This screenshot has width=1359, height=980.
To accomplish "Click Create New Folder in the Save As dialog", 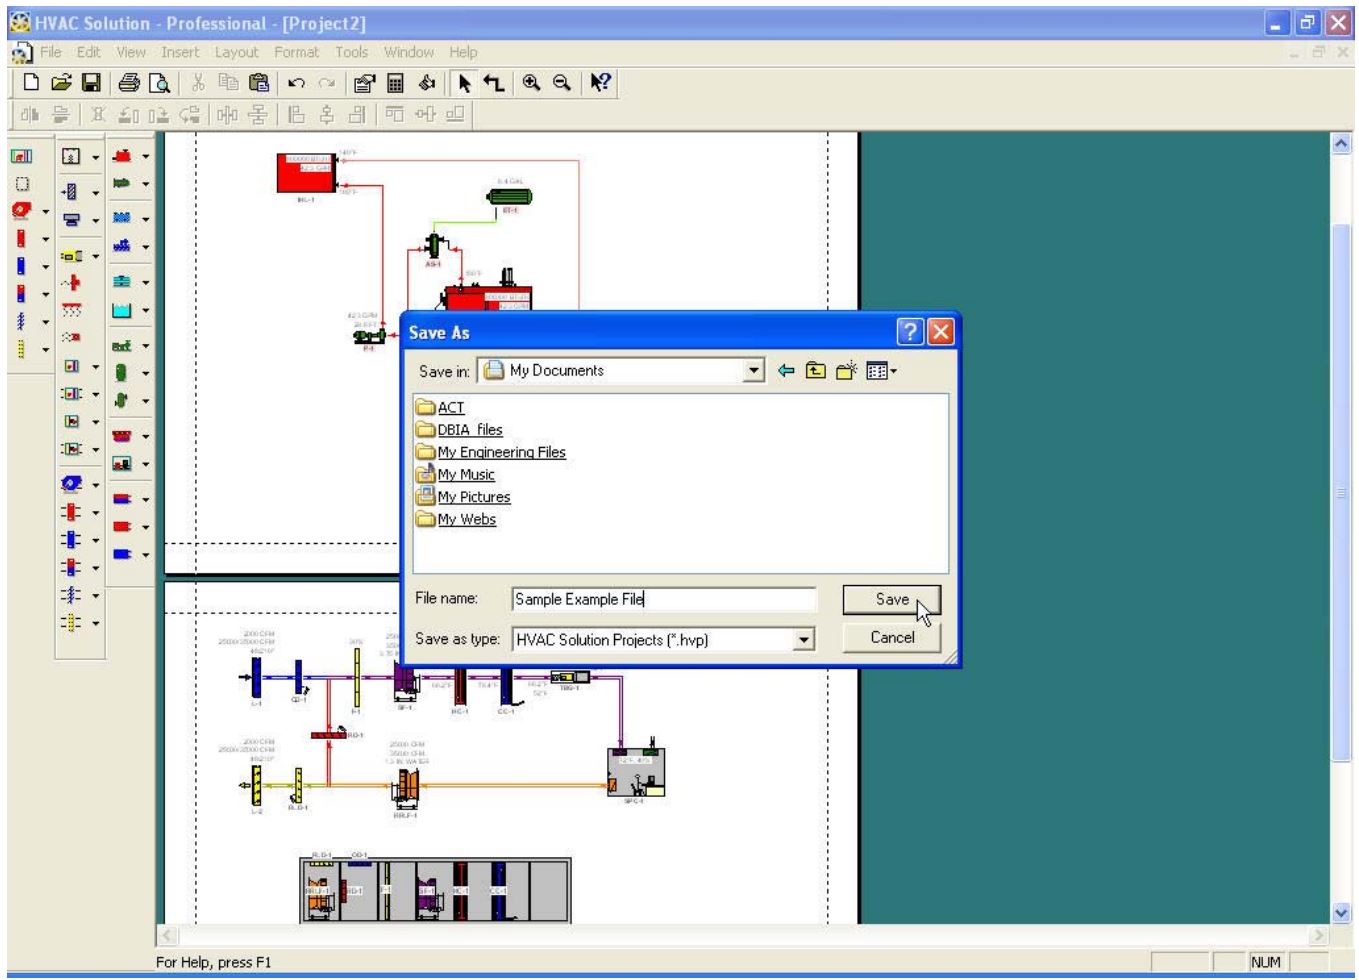I will tap(846, 371).
